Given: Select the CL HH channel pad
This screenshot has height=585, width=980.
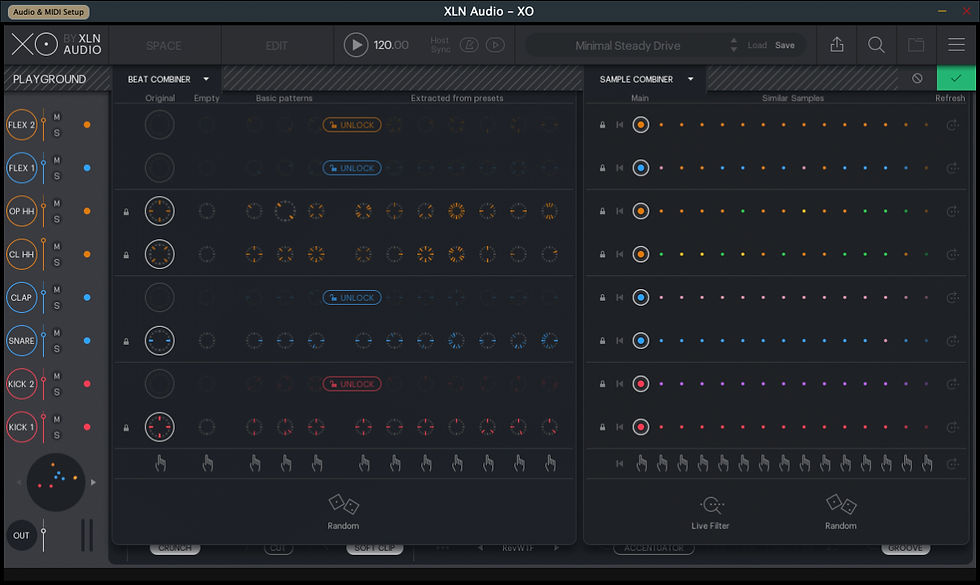Looking at the screenshot, I should pos(21,254).
